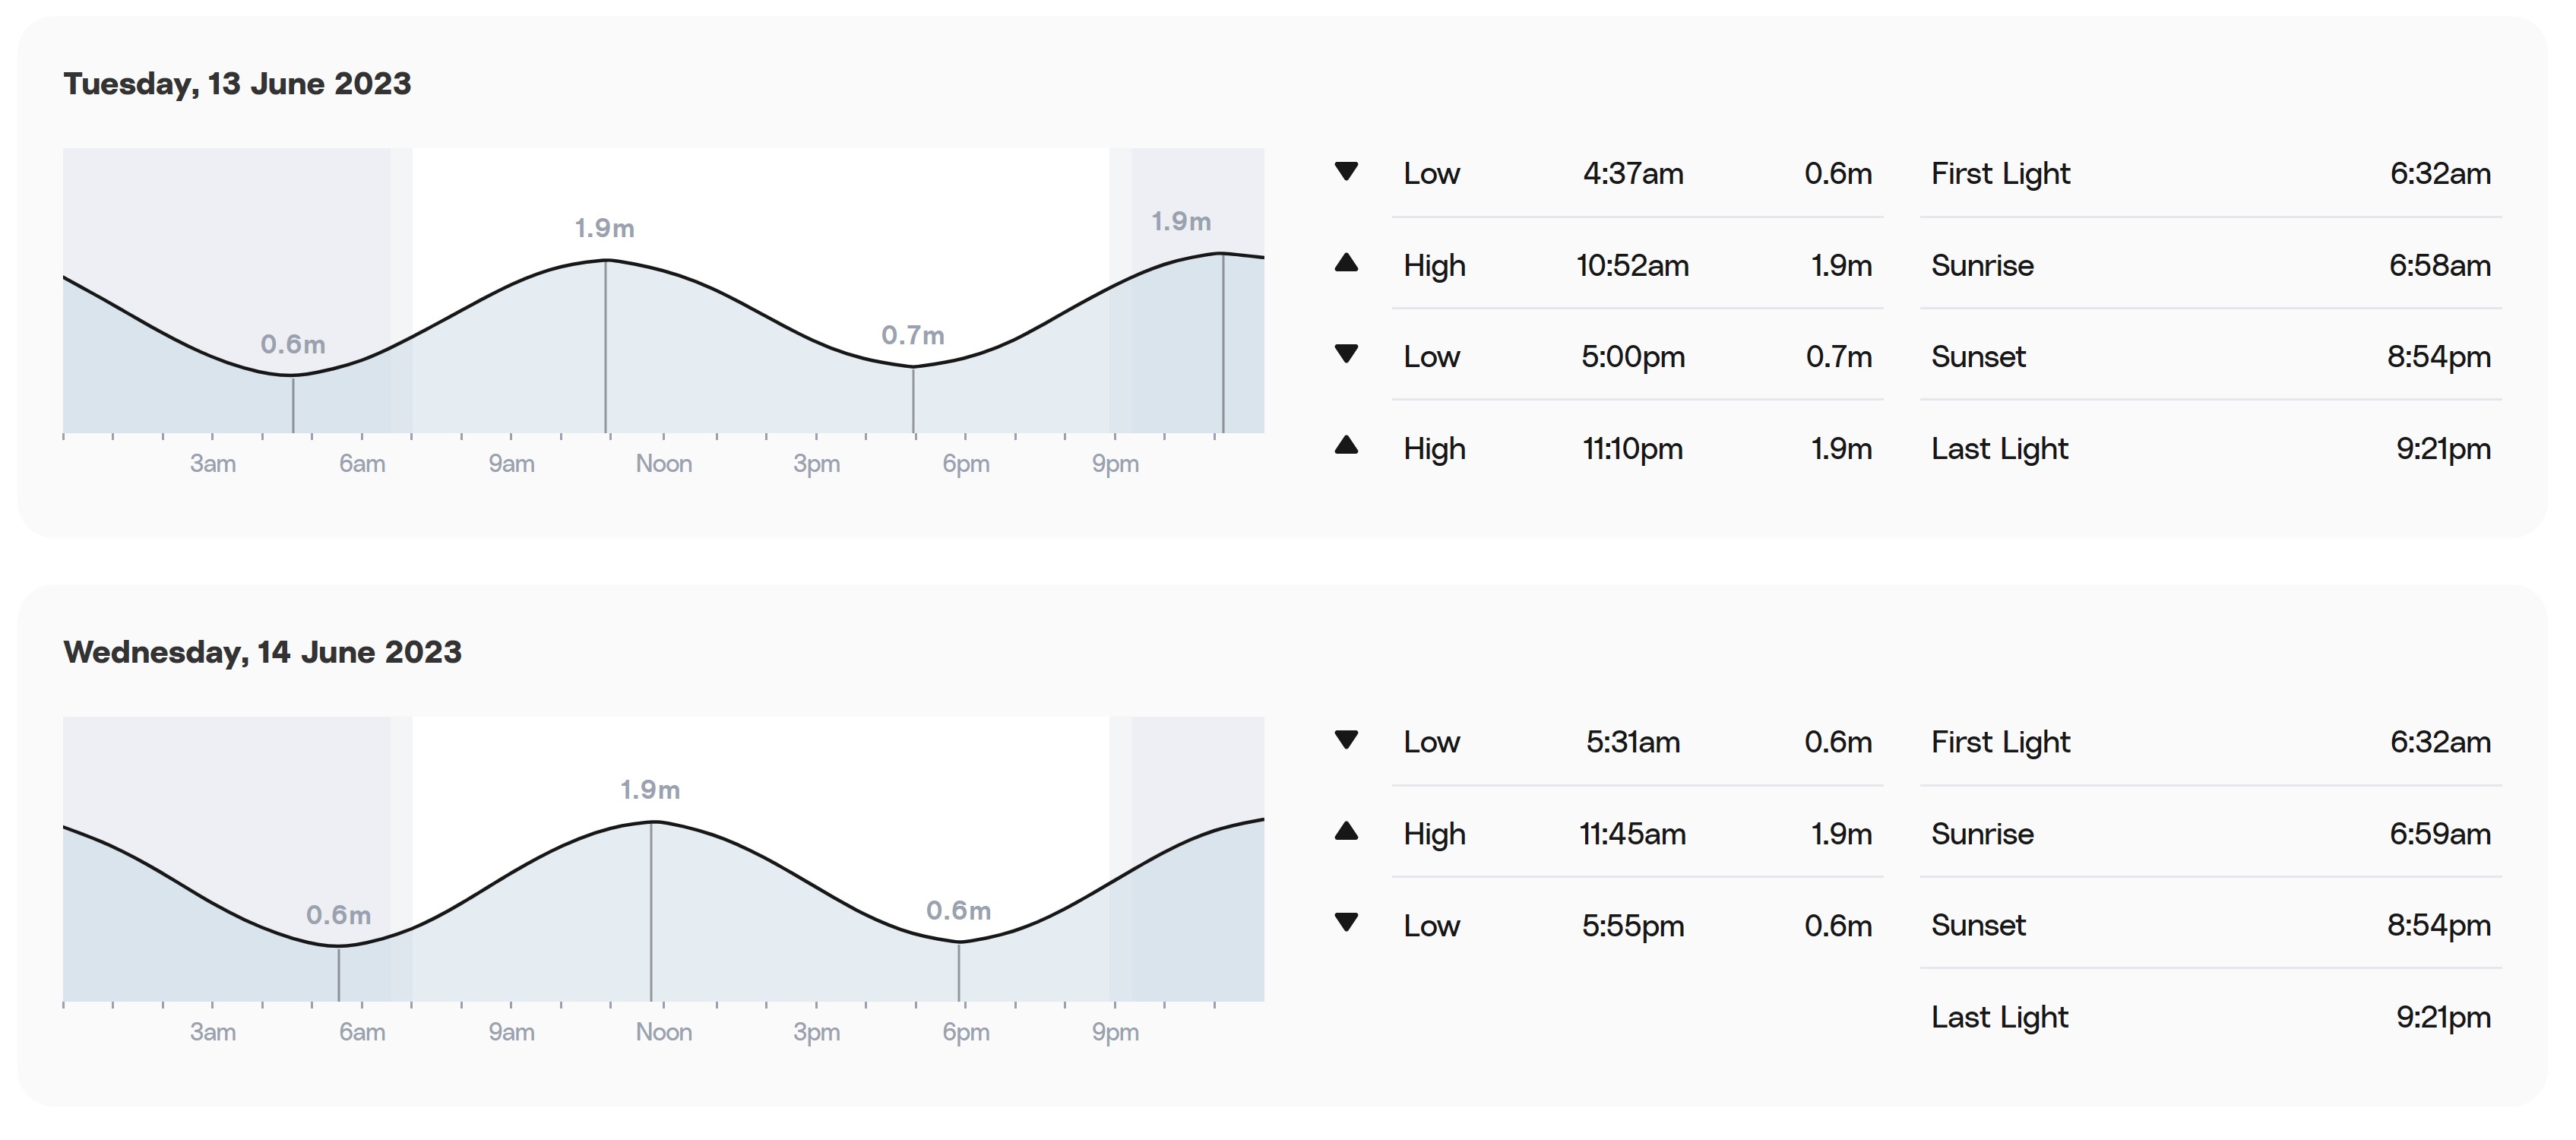Select Tuesday's Last Light 9:21pm row
Viewport: 2576px width, 1140px height.
[x=2211, y=448]
